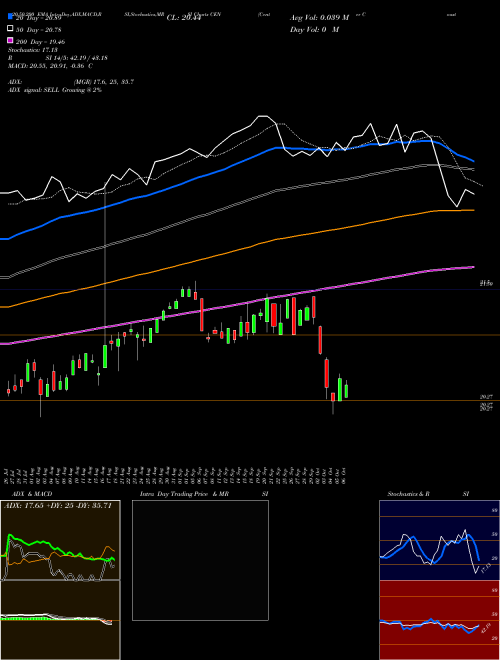Click the 42.19 value label on the RSI chart
This screenshot has height=660, width=500.
pos(487,628)
